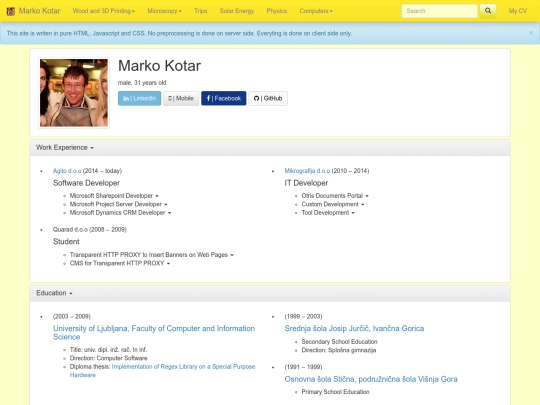Open the Facebook profile button

click(x=224, y=98)
